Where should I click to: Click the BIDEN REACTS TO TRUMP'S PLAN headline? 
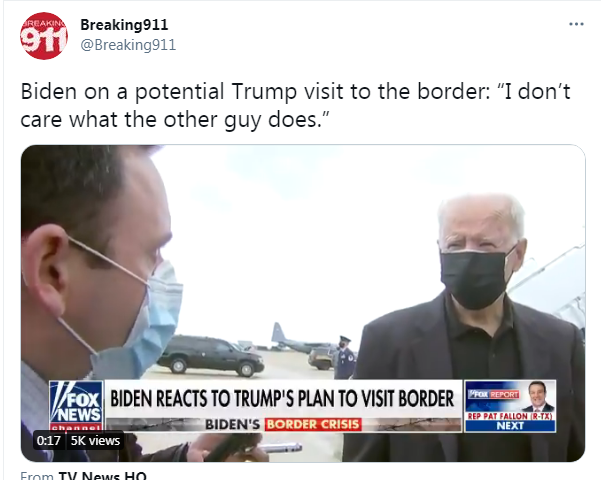tap(282, 399)
